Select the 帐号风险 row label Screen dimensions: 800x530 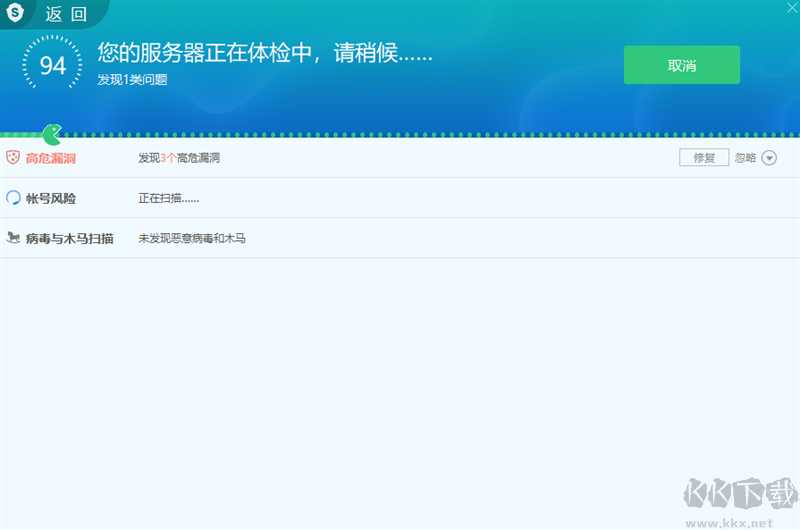pos(51,198)
